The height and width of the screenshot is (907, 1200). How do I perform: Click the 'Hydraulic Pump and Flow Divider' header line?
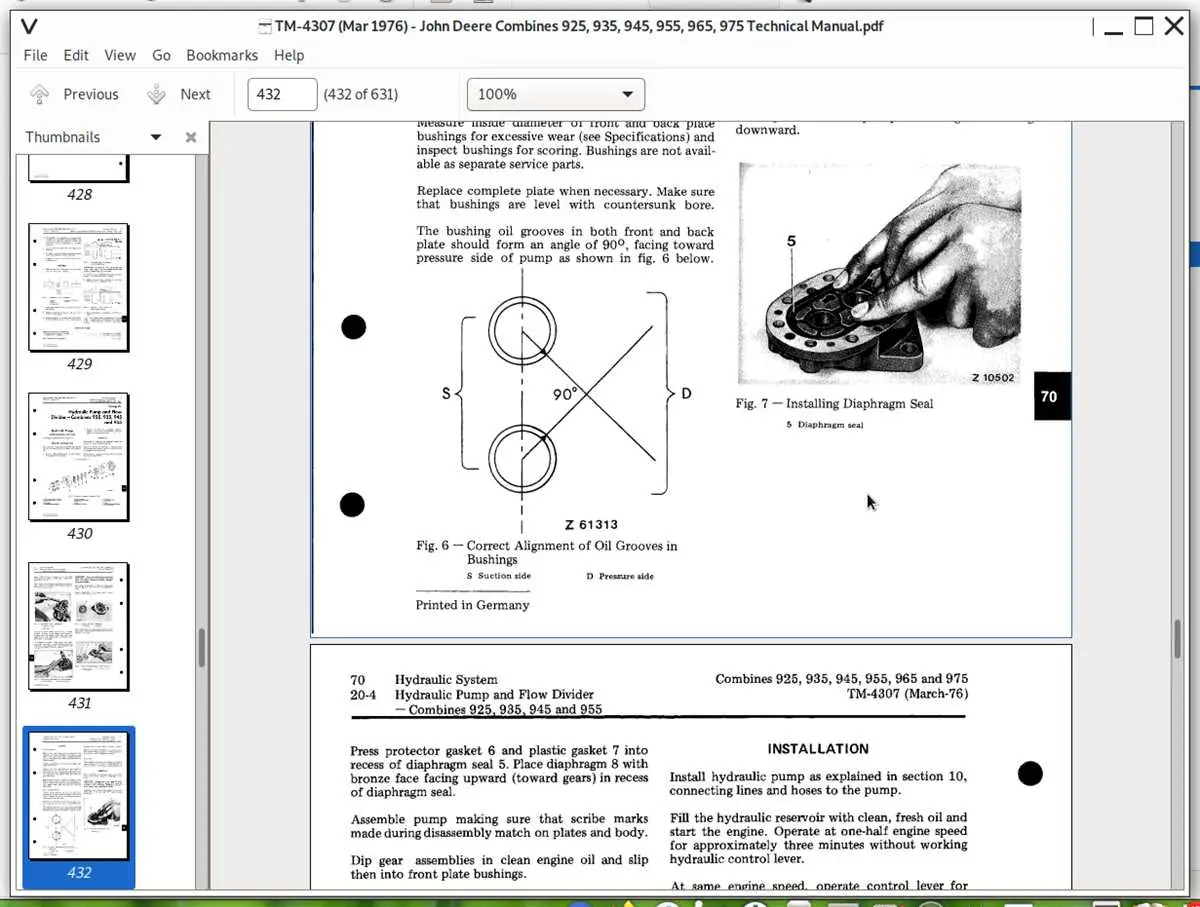pyautogui.click(x=494, y=694)
